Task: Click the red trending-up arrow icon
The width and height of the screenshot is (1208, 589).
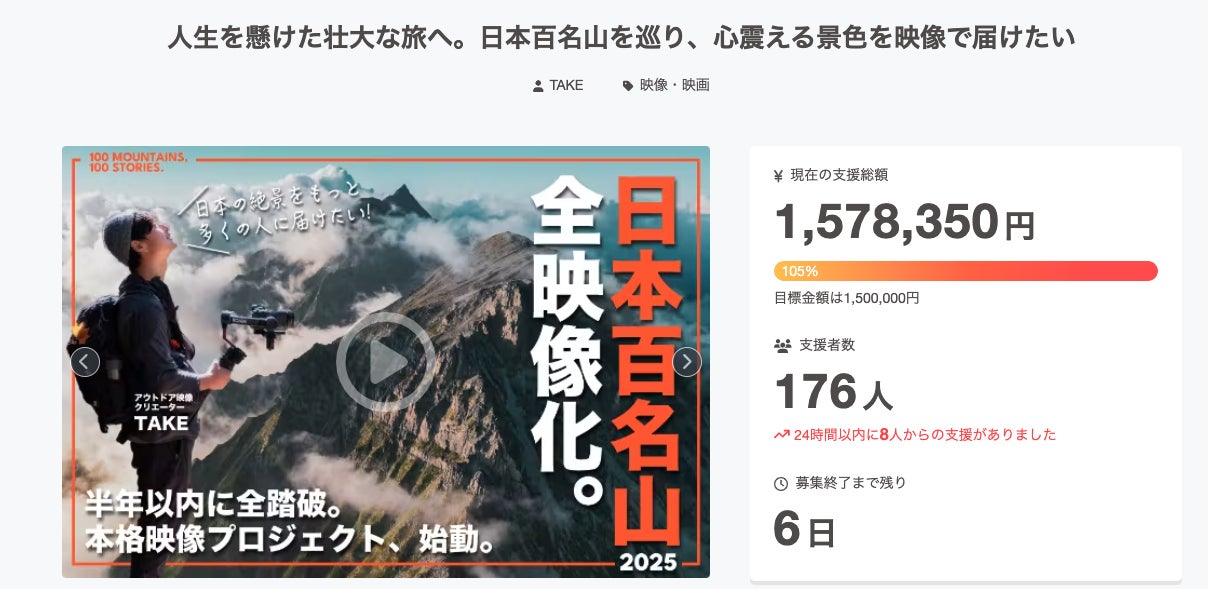Action: coord(782,435)
